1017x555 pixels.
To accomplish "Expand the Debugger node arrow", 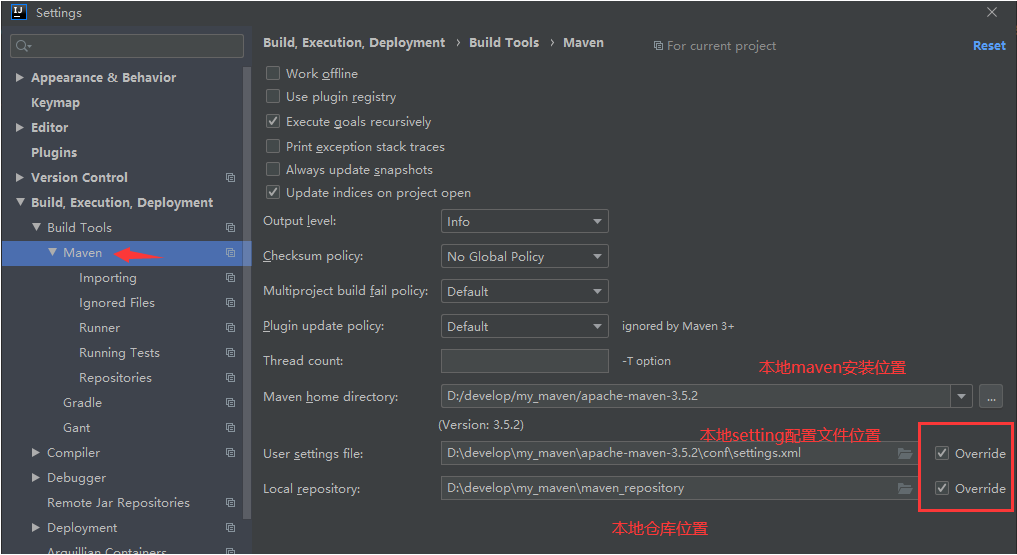I will 36,477.
